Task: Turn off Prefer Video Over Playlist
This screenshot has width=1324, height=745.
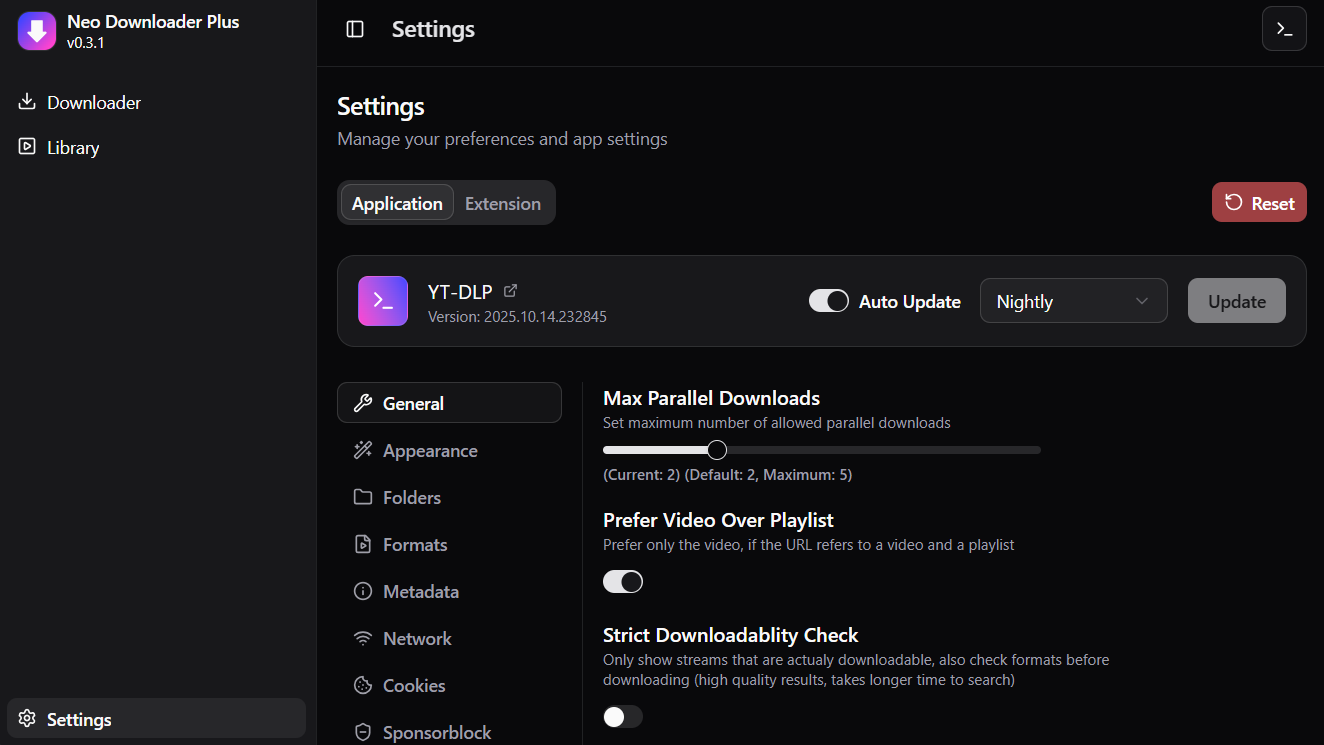Action: (x=623, y=582)
